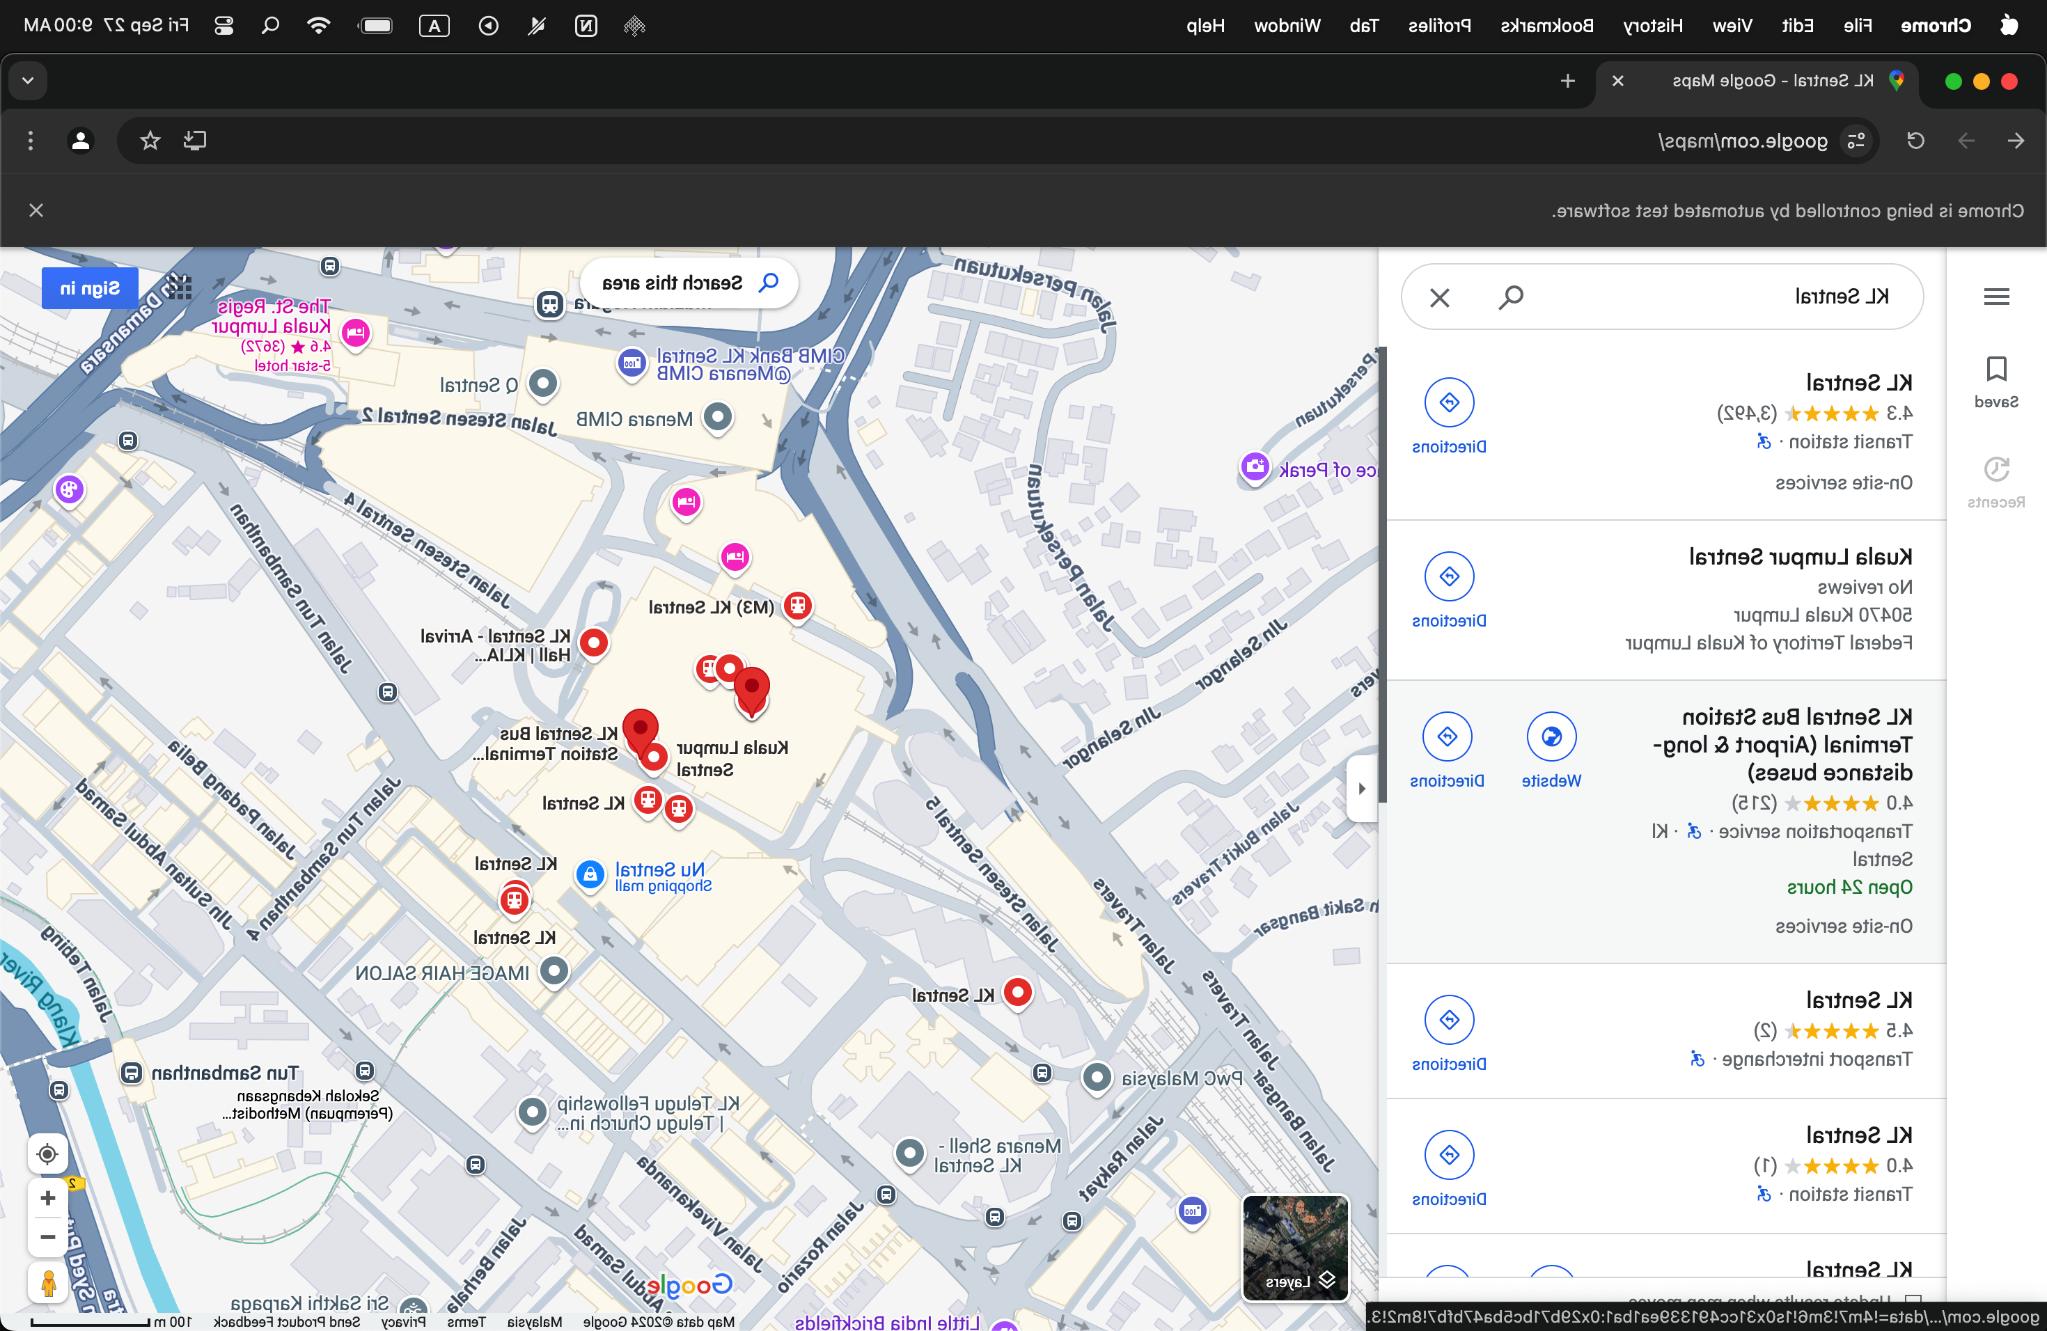Go back with Chrome back arrow
Image resolution: width=2047 pixels, height=1331 pixels.
2015,141
